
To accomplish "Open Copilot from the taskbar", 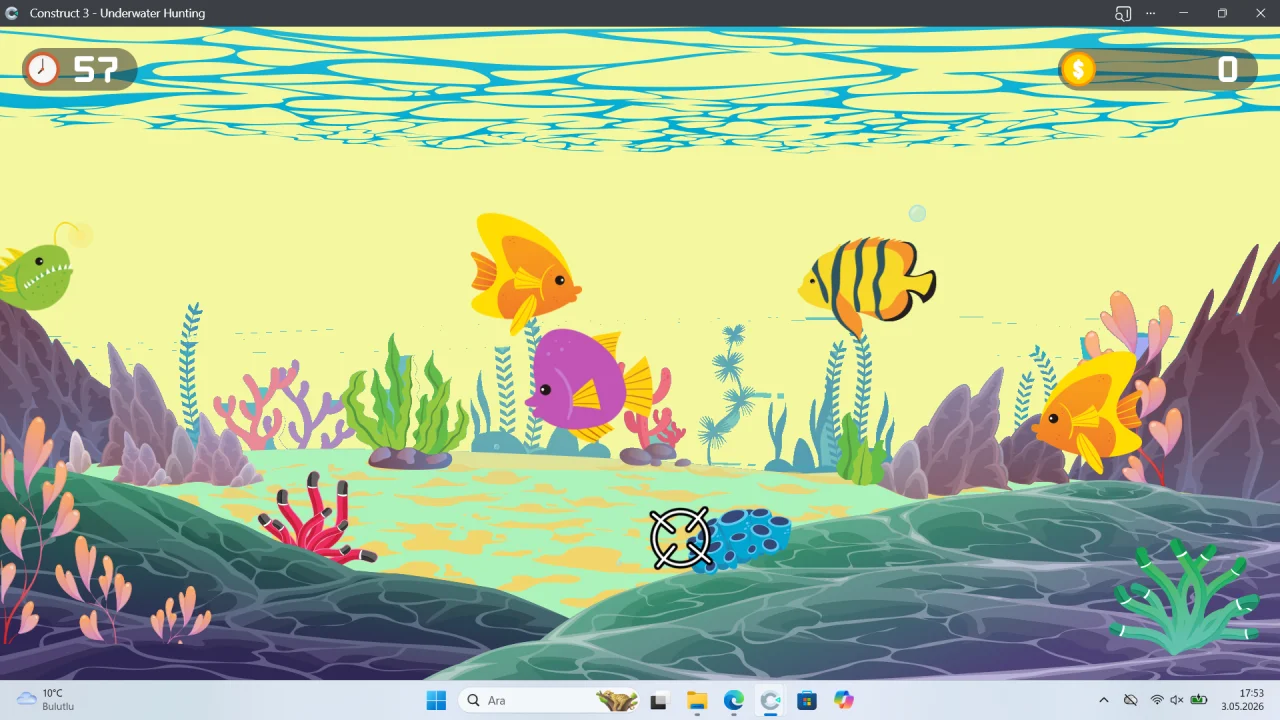I will pos(844,701).
